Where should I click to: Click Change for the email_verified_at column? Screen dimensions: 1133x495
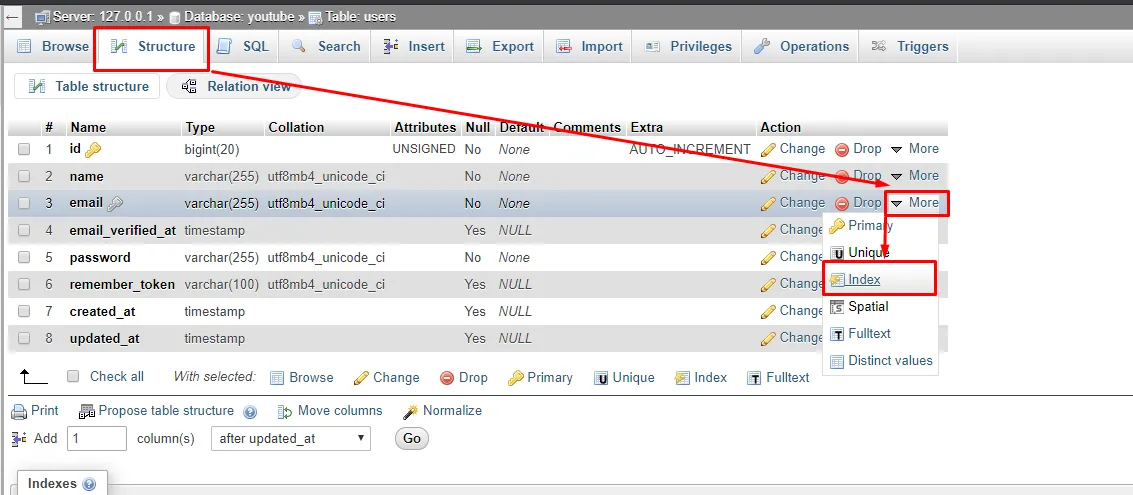[x=792, y=229]
